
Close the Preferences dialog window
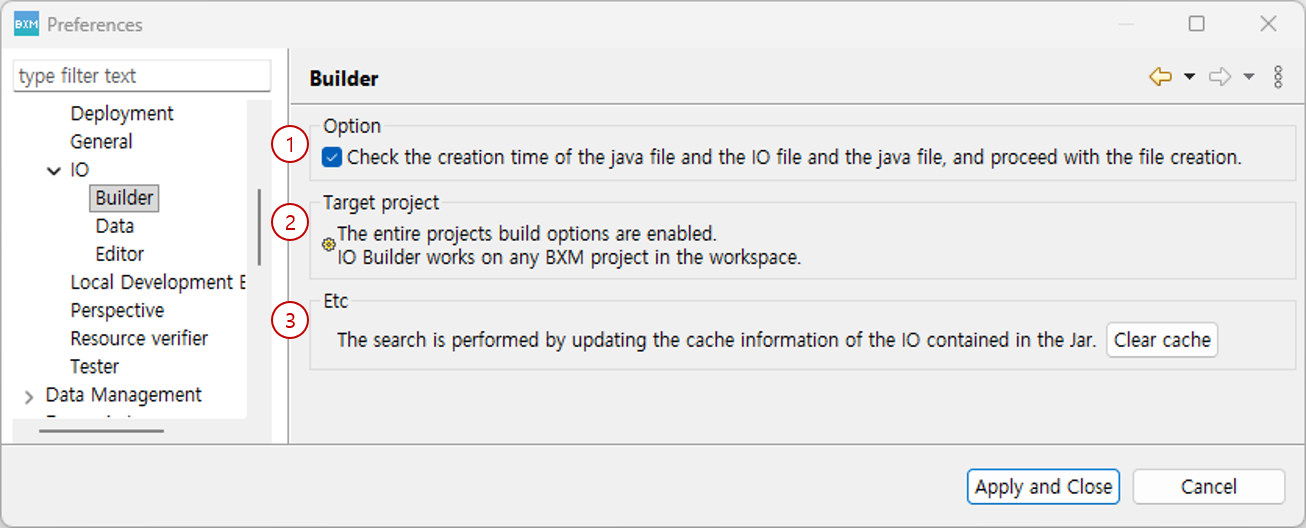pos(1268,24)
